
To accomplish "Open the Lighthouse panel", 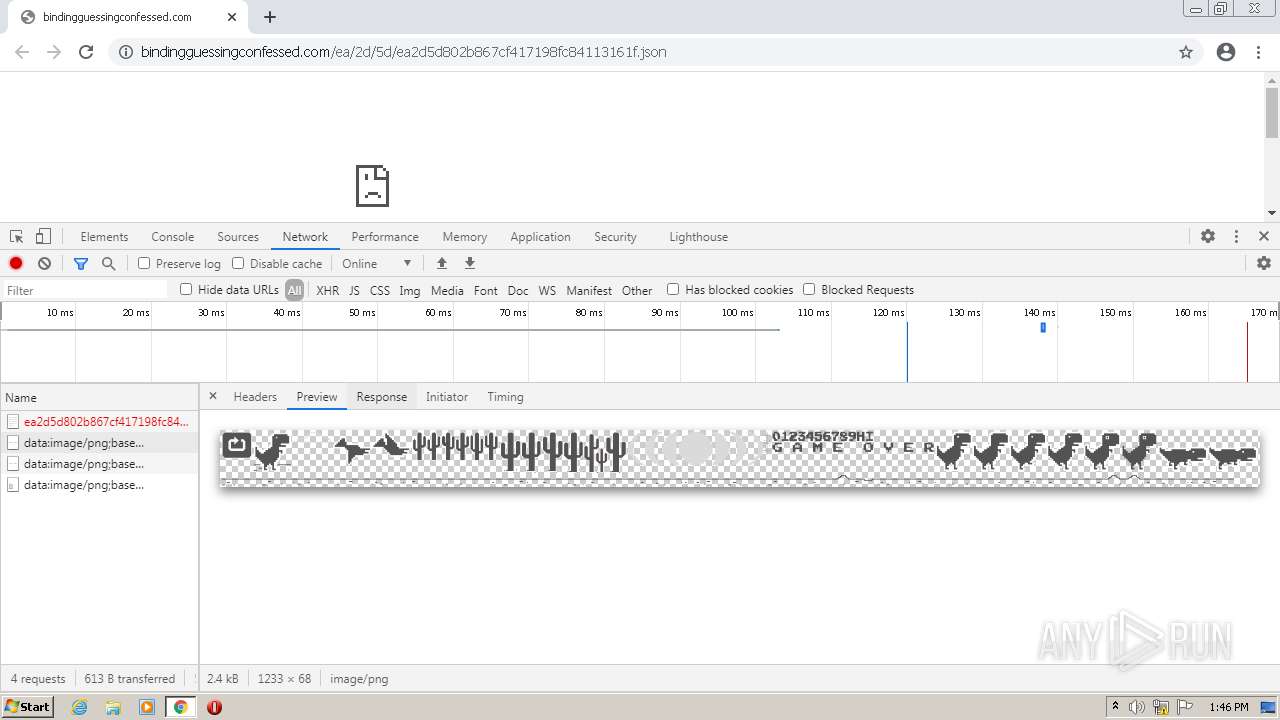I will point(698,237).
